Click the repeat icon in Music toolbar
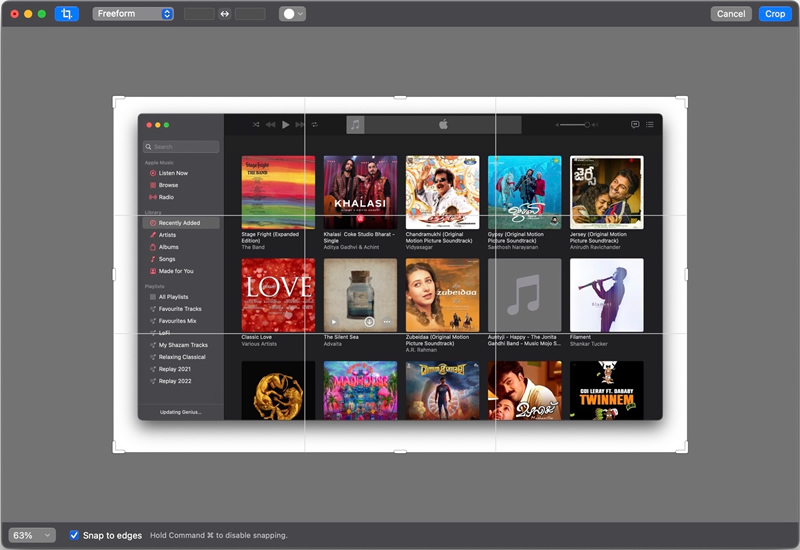Viewport: 800px width, 550px height. point(315,124)
